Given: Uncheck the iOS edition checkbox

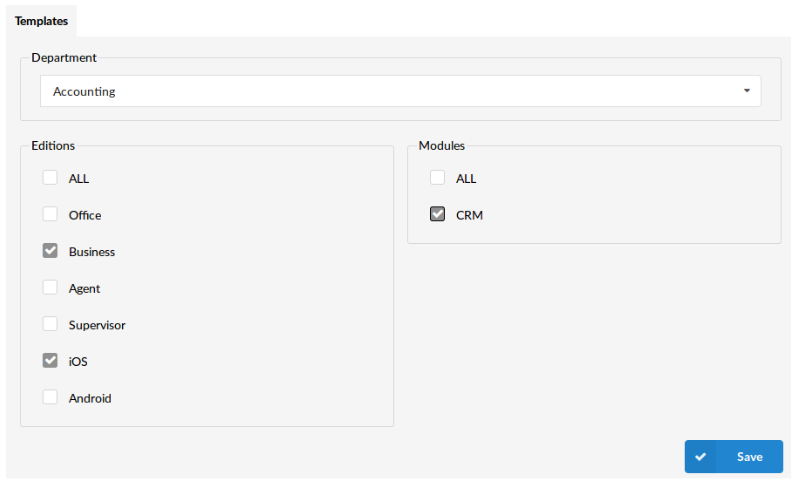Looking at the screenshot, I should point(50,360).
